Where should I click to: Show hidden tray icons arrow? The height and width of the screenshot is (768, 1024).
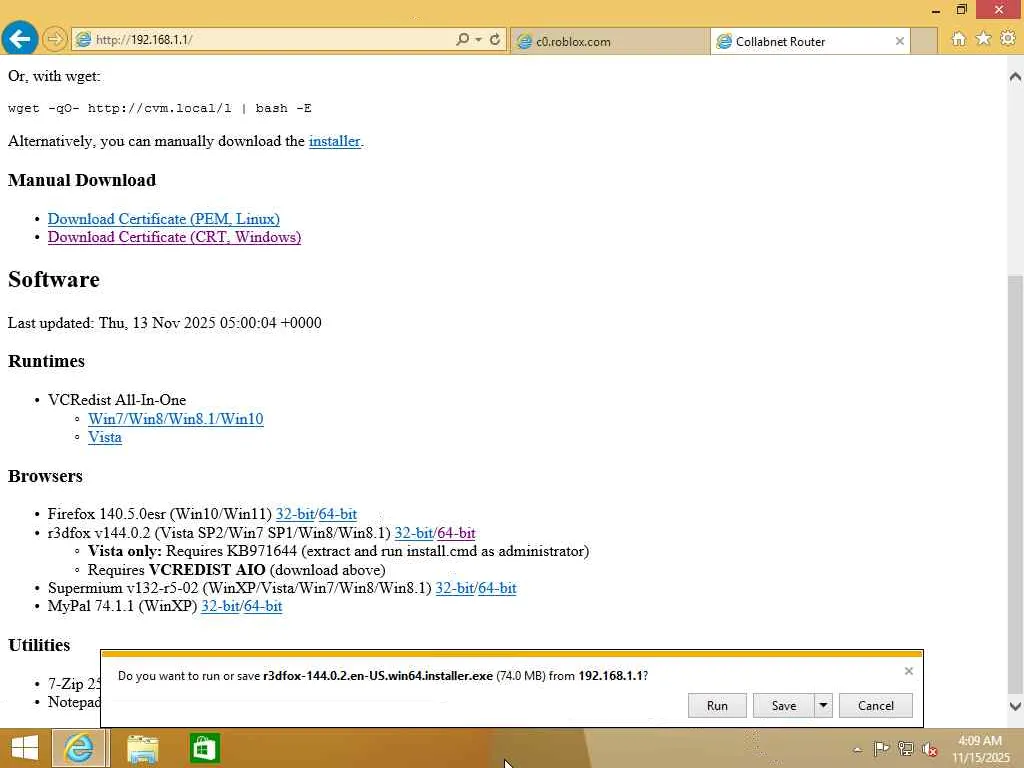tap(857, 749)
